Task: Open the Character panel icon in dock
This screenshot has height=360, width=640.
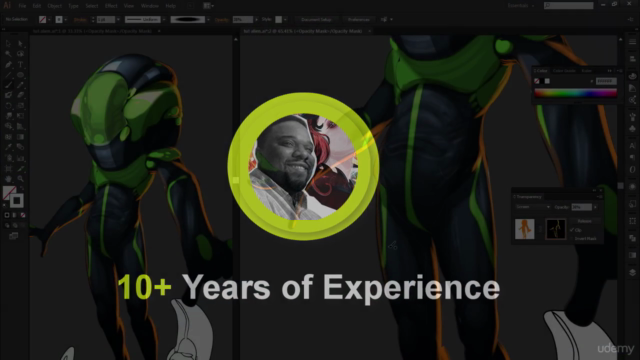Action: 632,145
